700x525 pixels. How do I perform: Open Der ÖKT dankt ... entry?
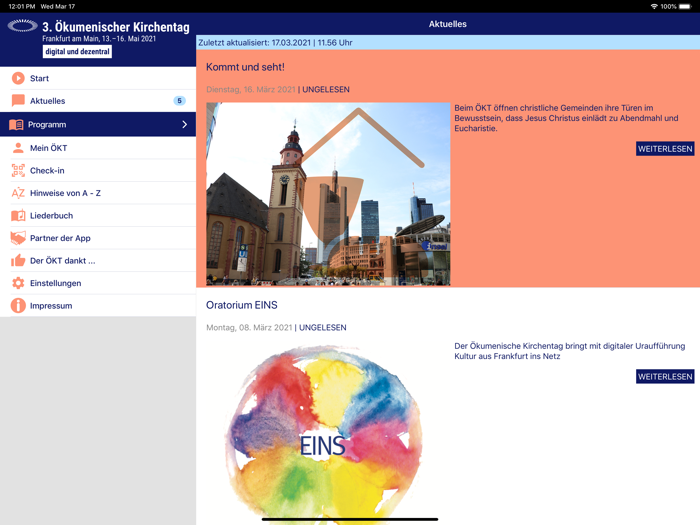(x=98, y=260)
